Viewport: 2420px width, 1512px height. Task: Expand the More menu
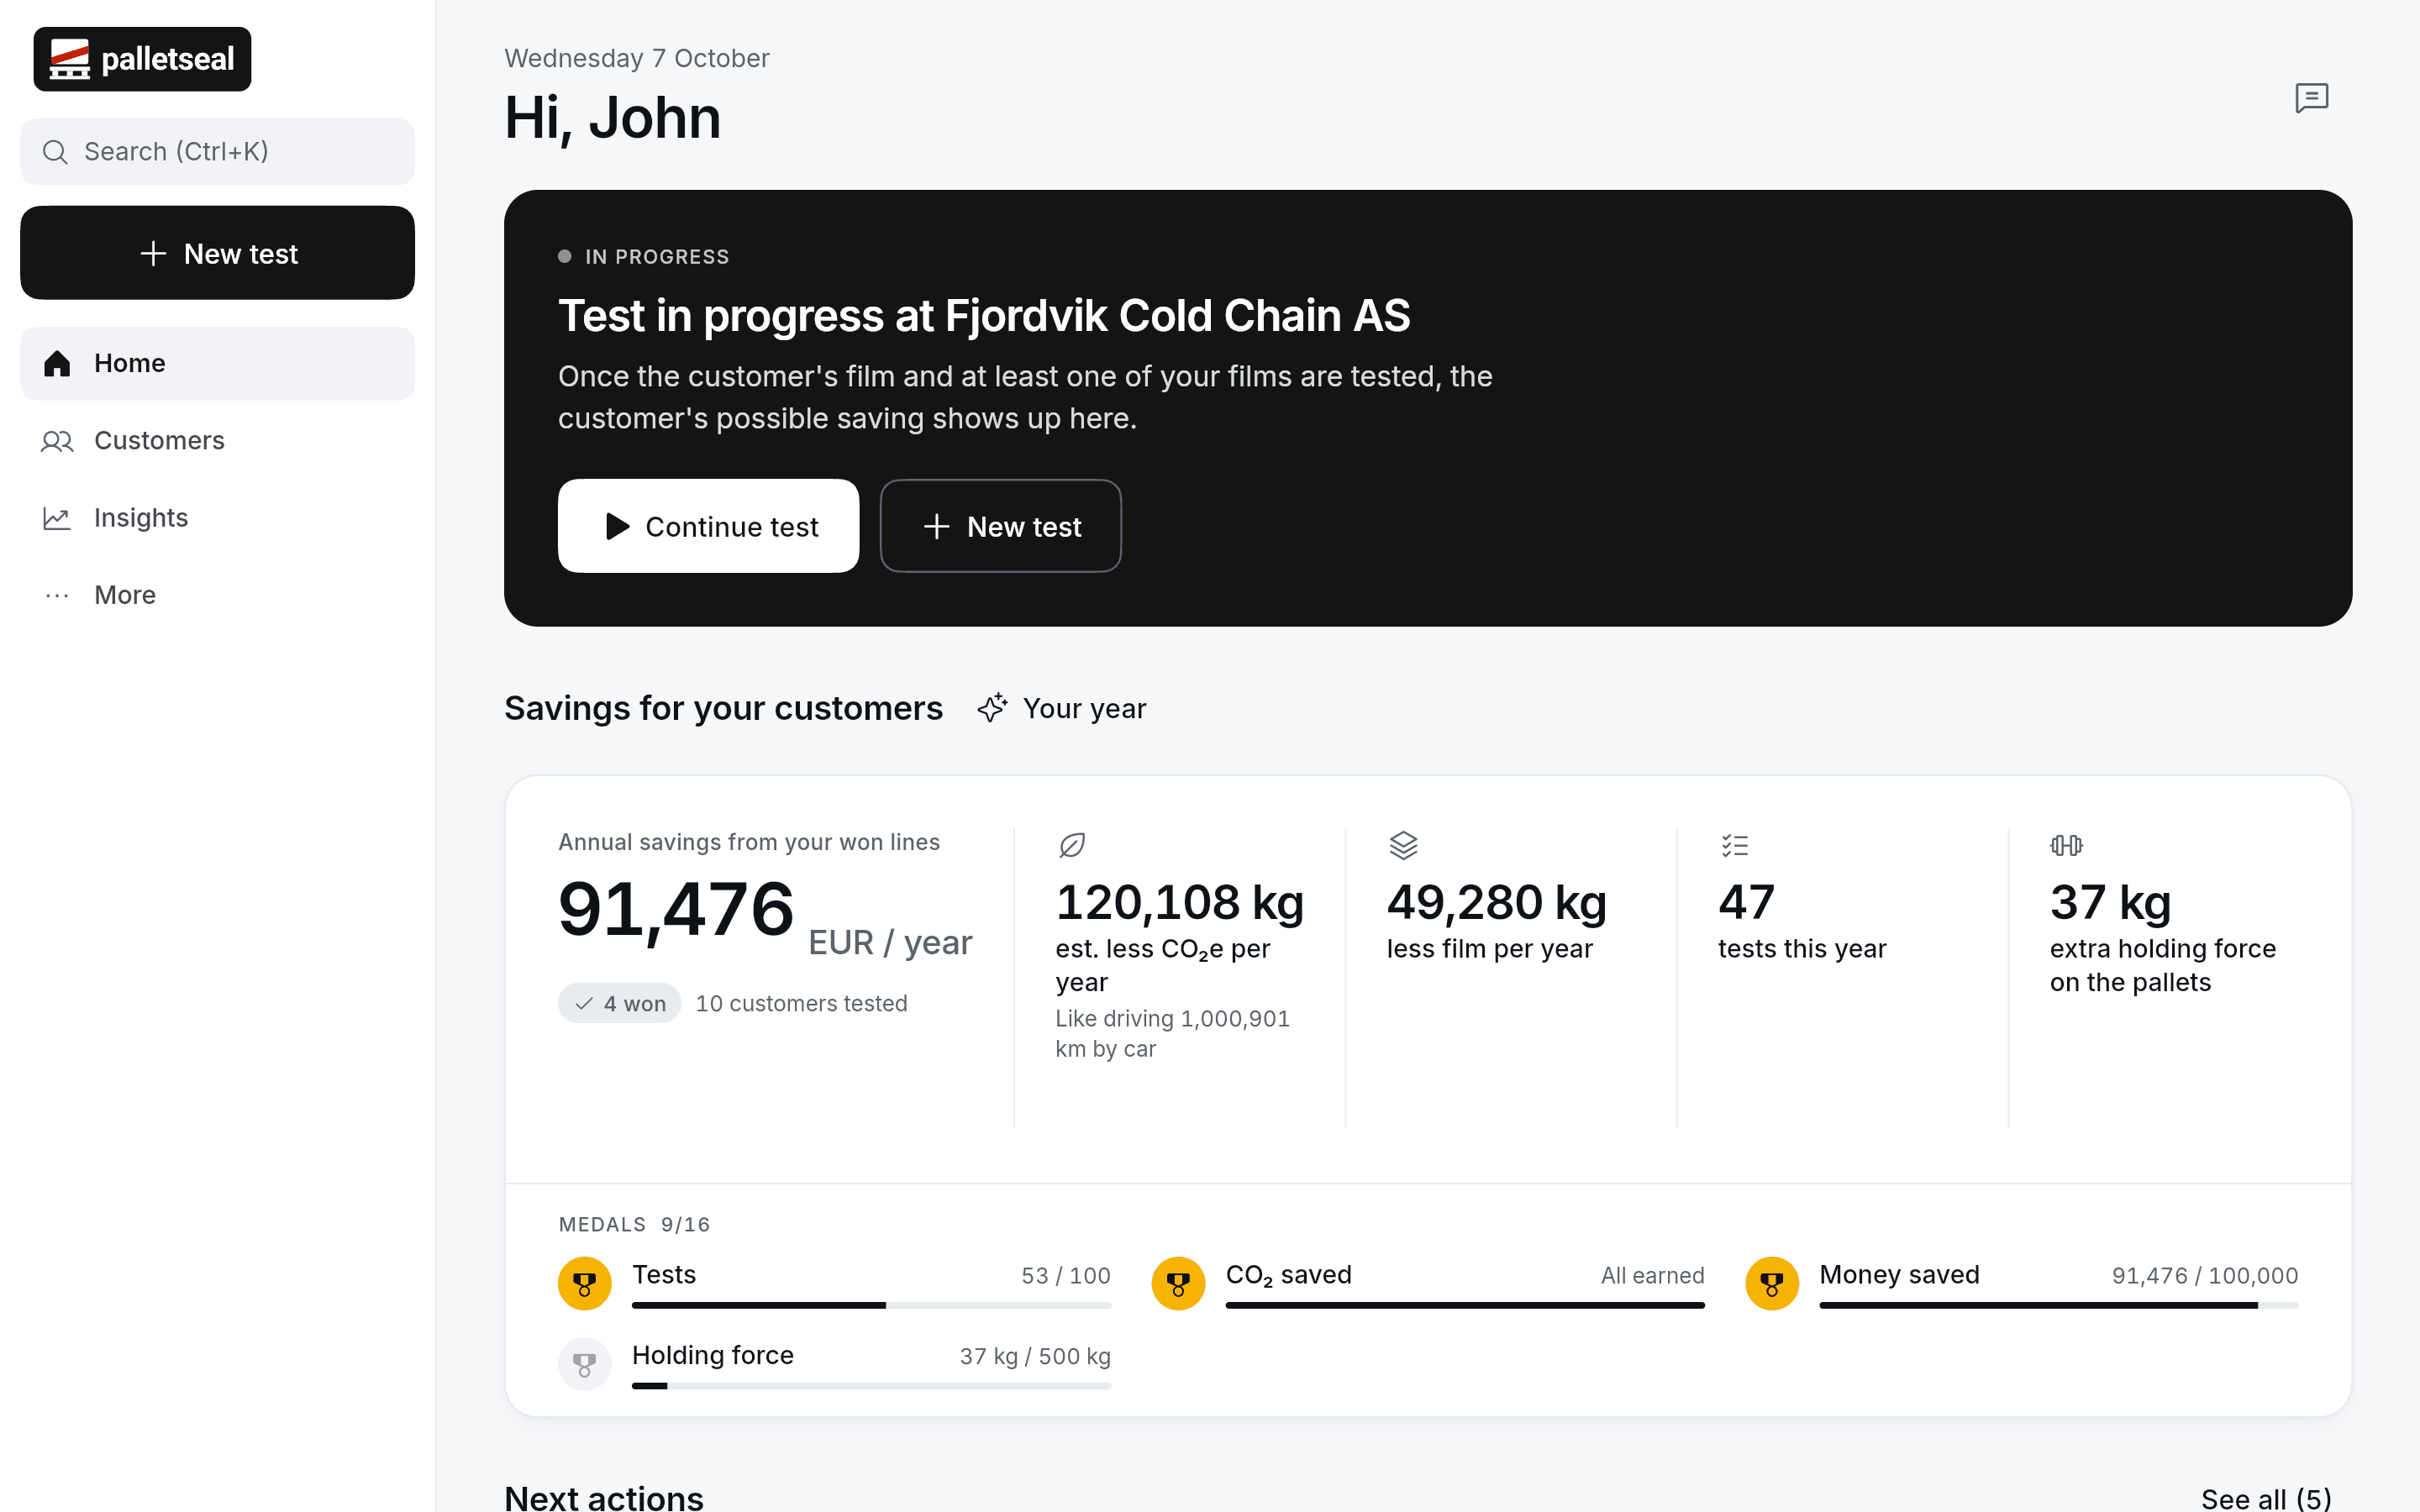(217, 595)
